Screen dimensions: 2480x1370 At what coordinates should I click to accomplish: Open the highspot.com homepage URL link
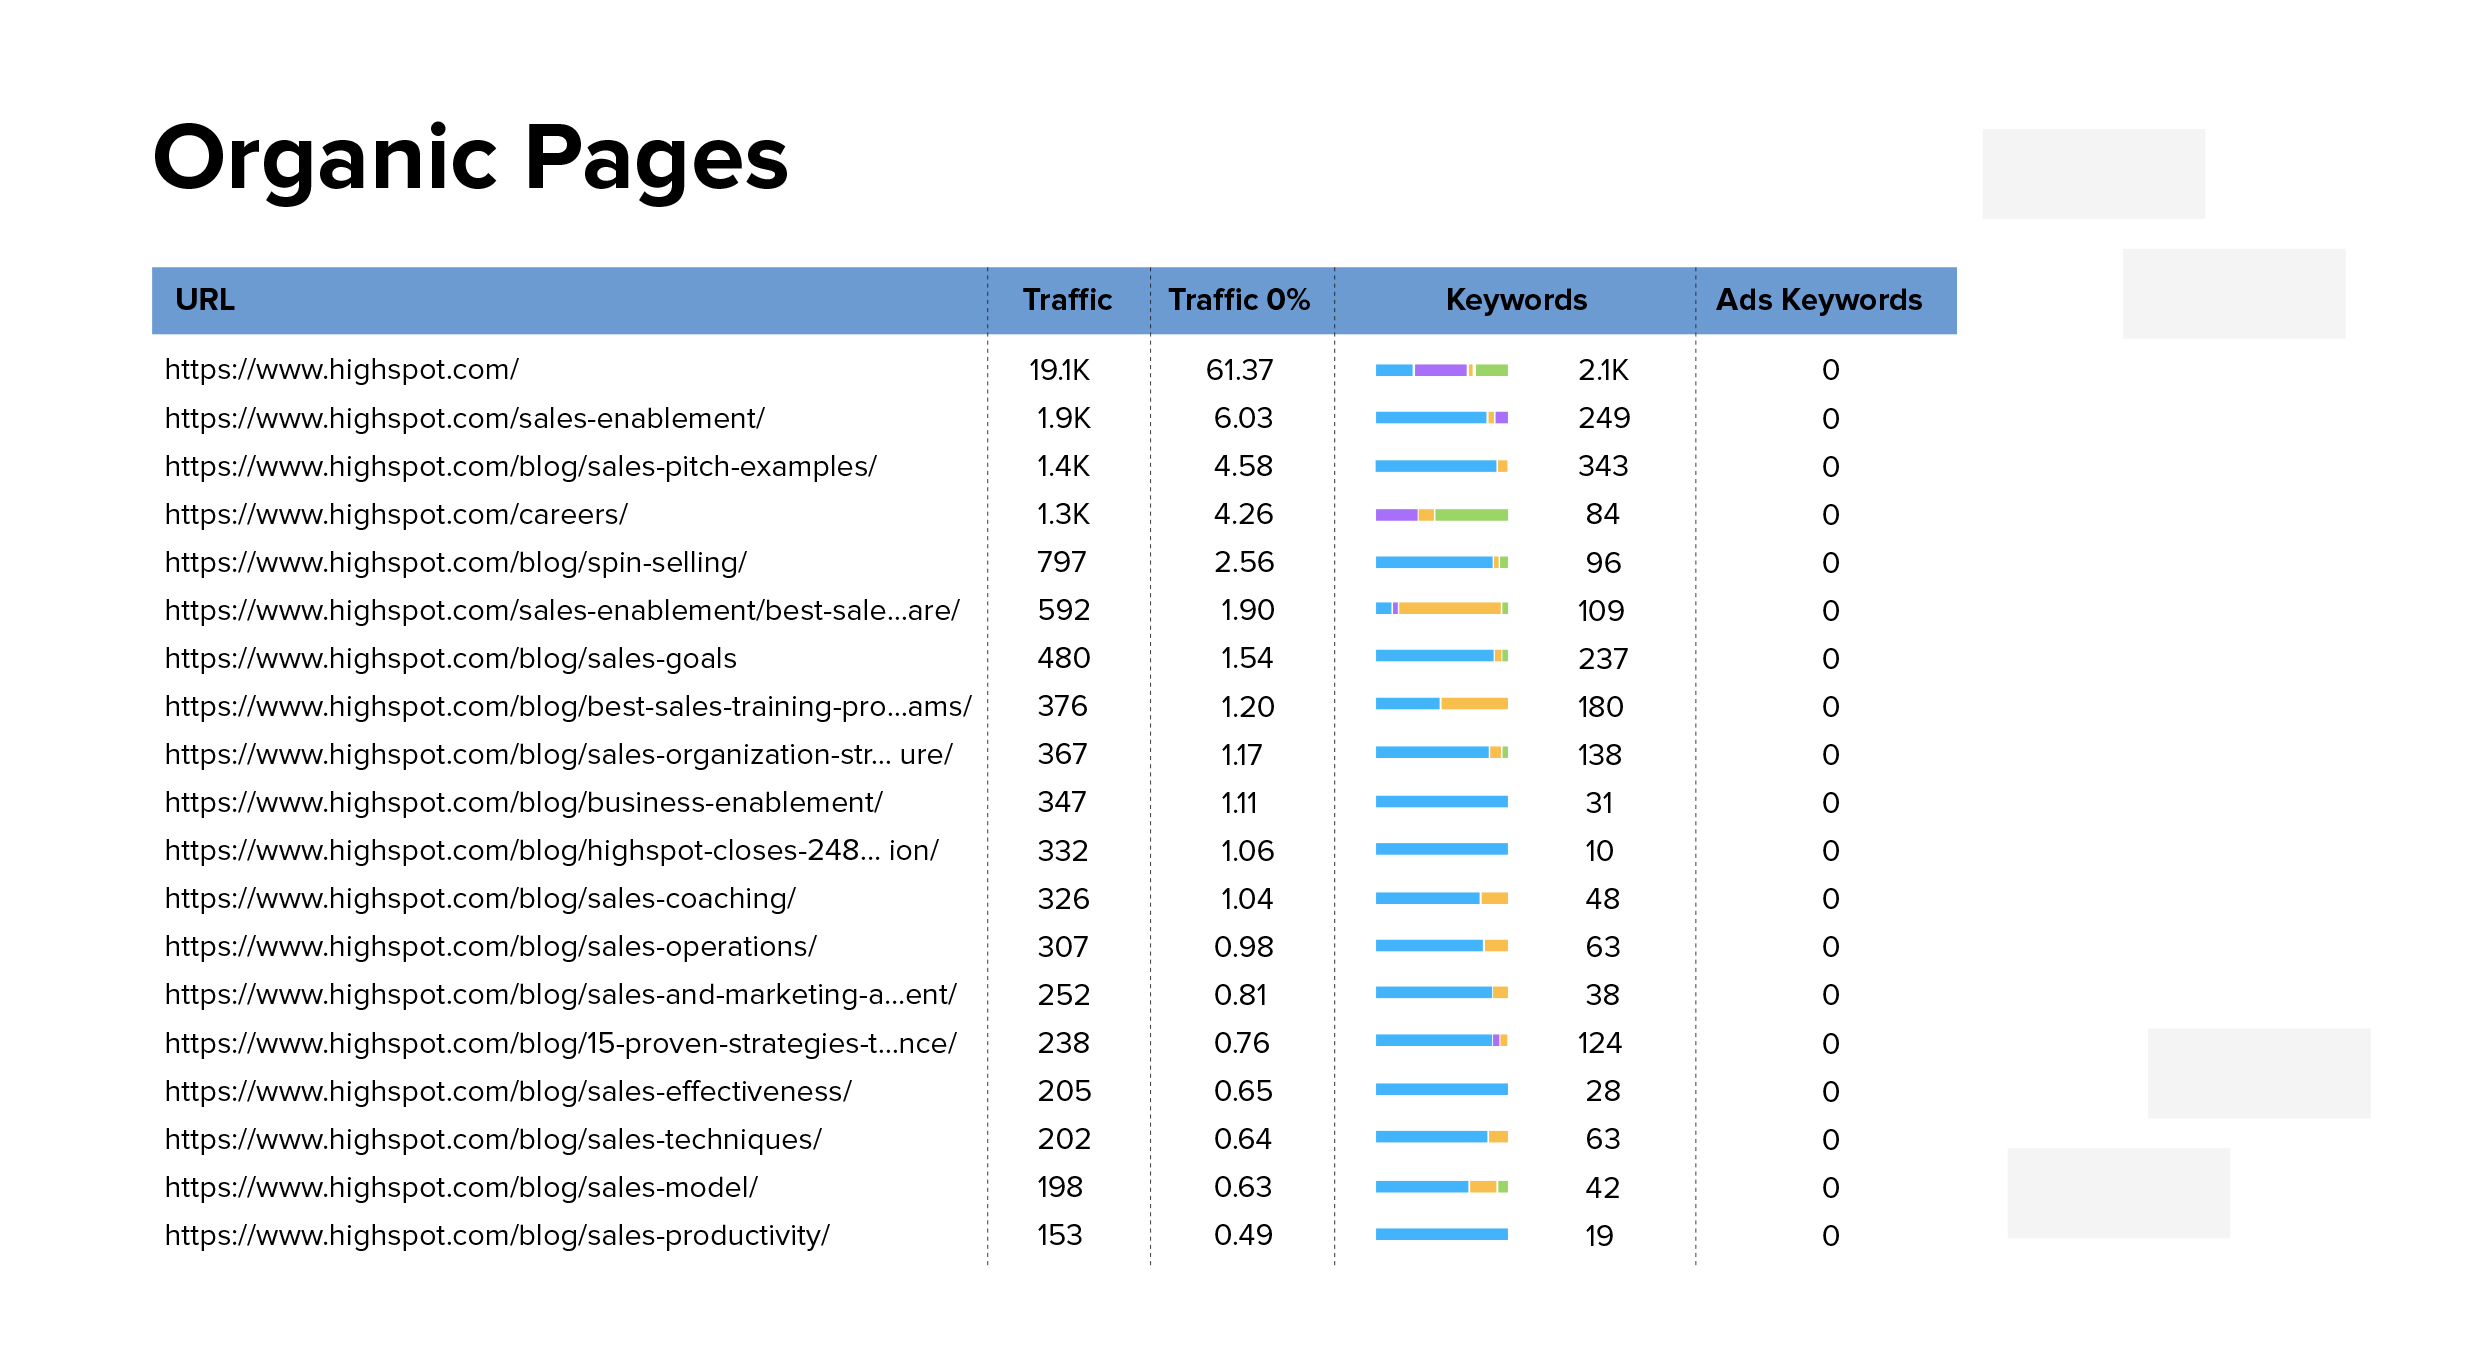[x=341, y=370]
